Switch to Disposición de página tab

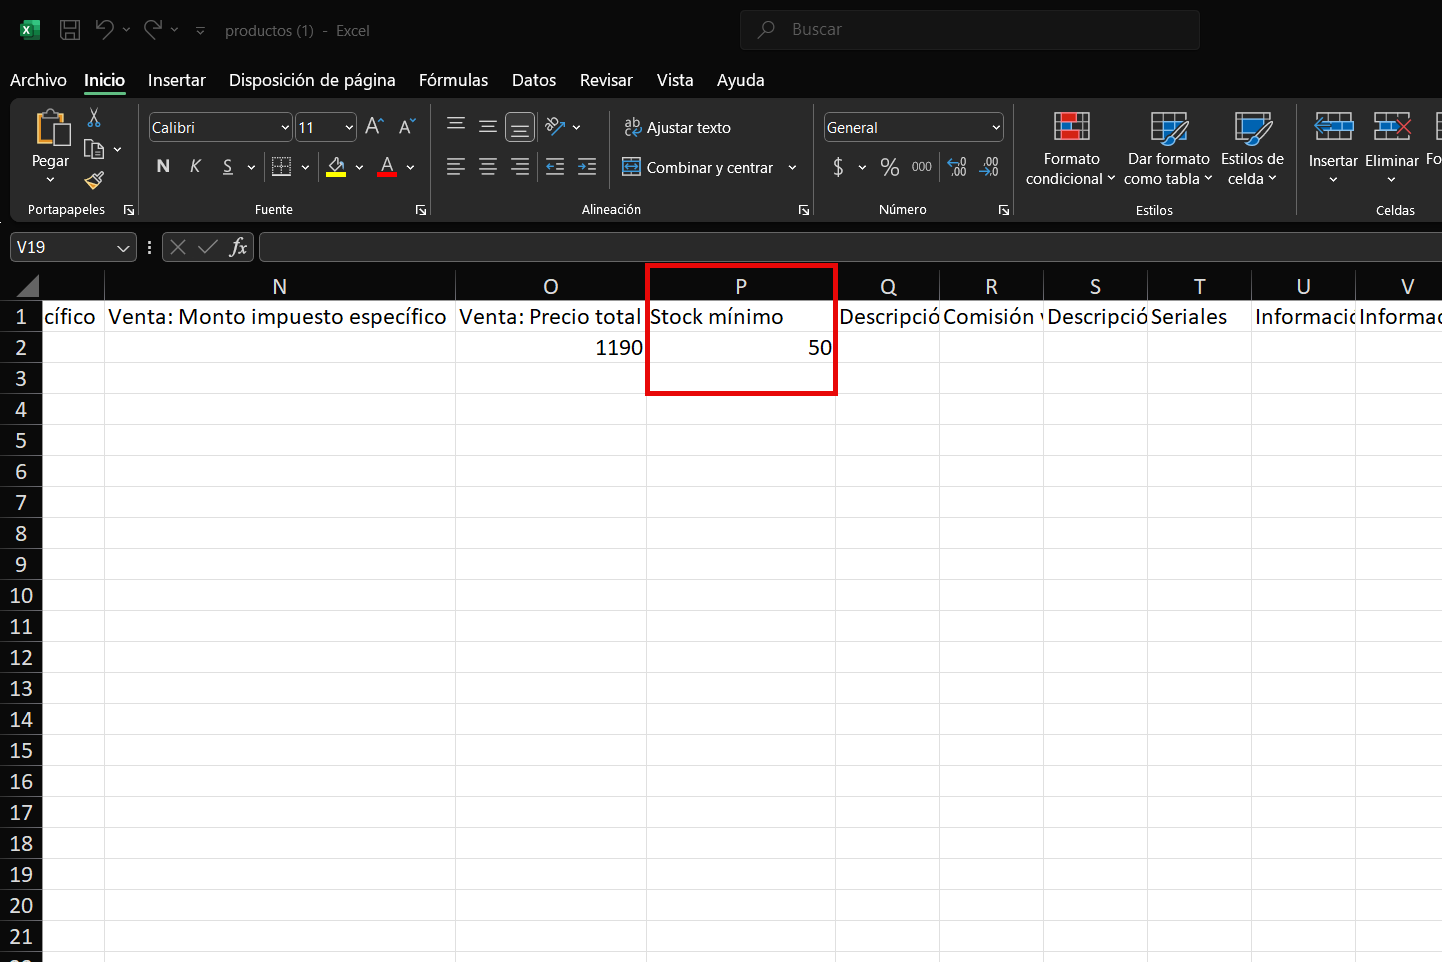(x=312, y=80)
